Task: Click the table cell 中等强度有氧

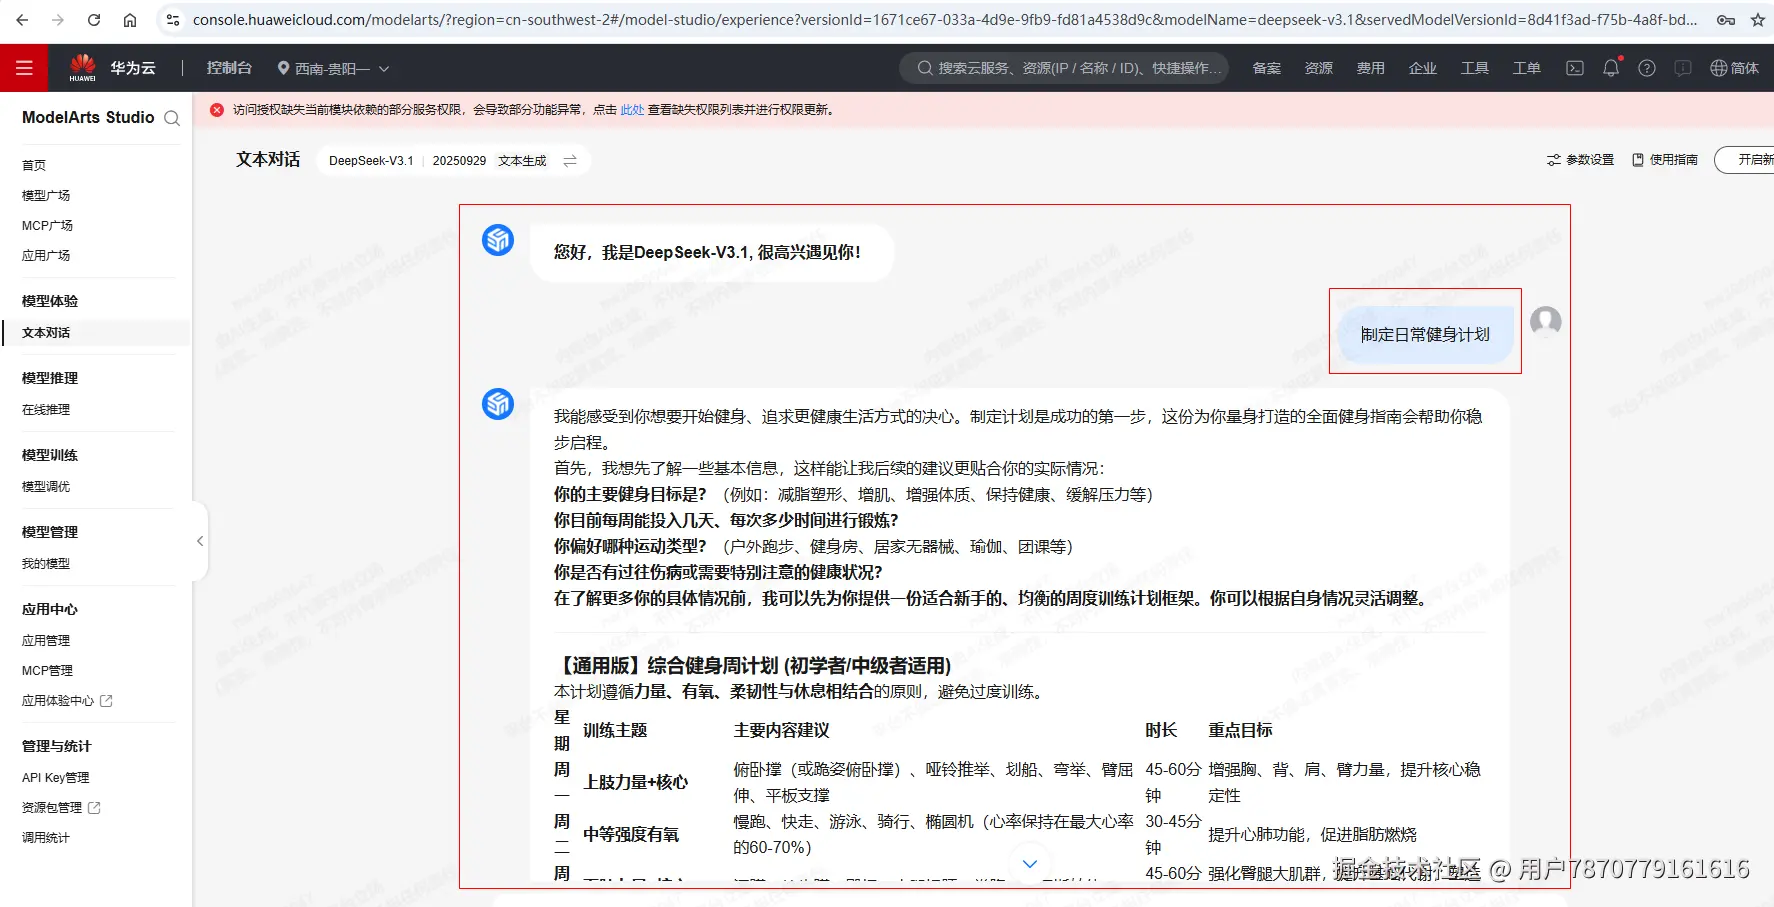Action: (x=631, y=834)
